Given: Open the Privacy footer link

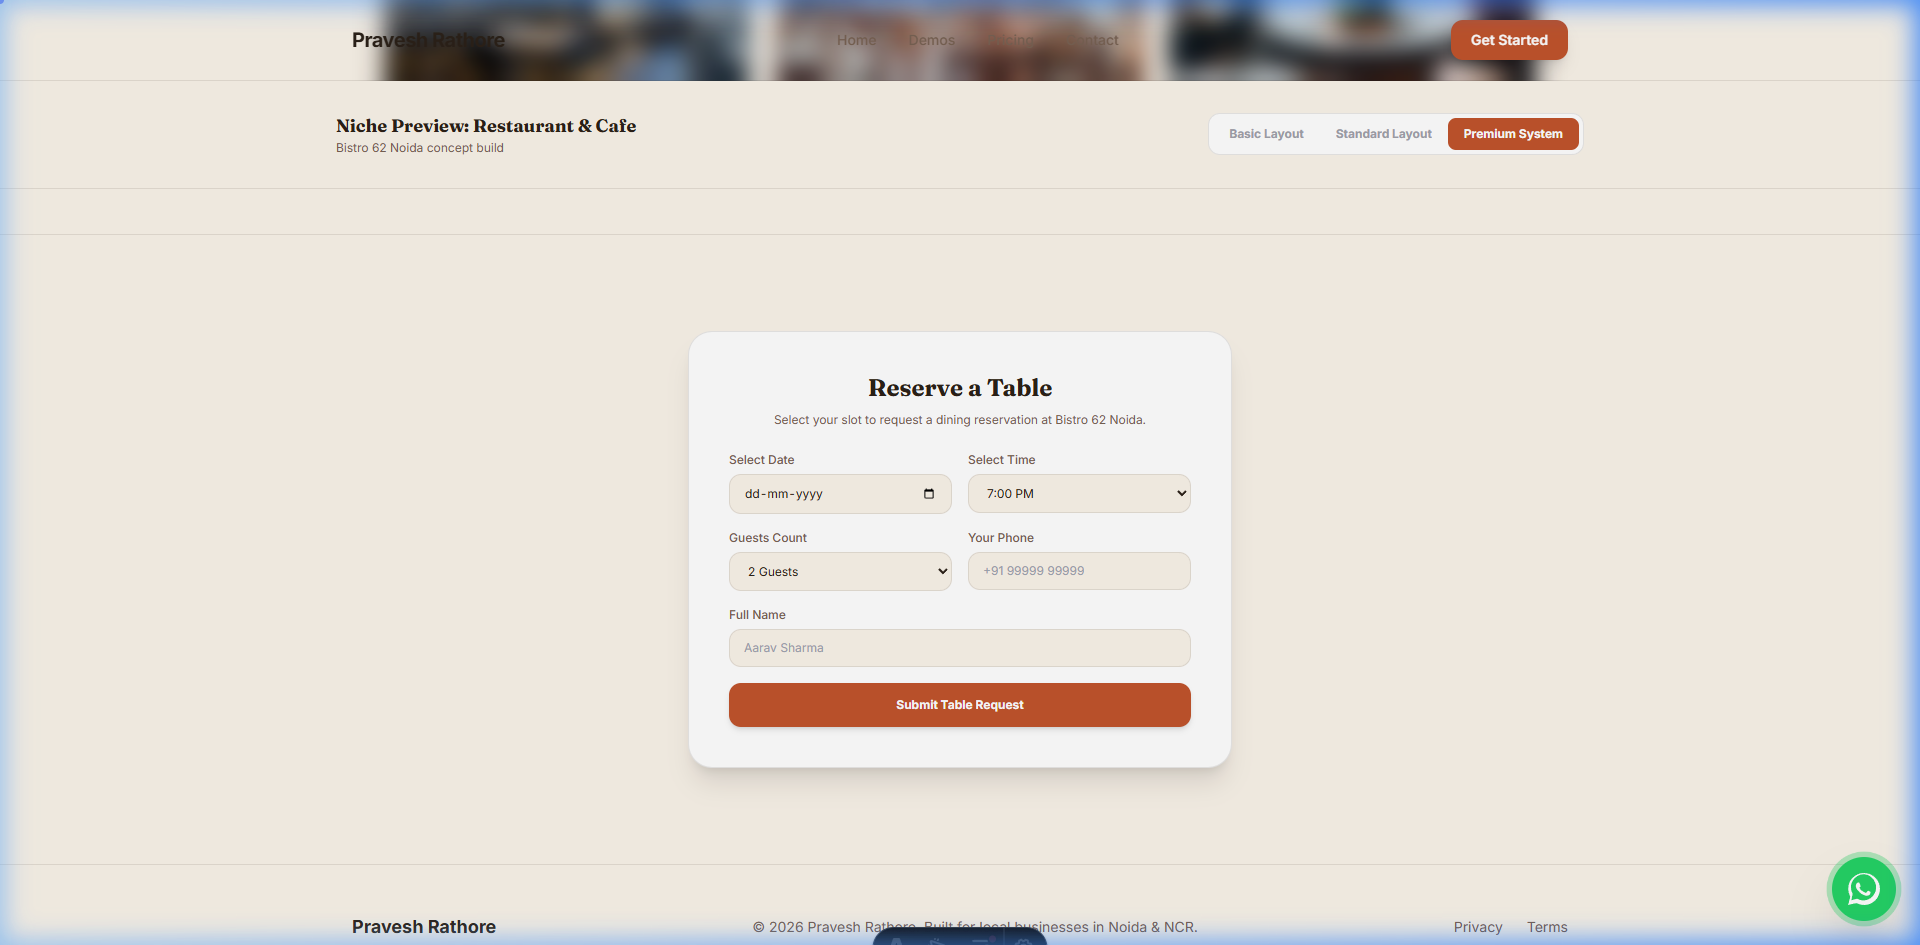Looking at the screenshot, I should click(x=1478, y=927).
